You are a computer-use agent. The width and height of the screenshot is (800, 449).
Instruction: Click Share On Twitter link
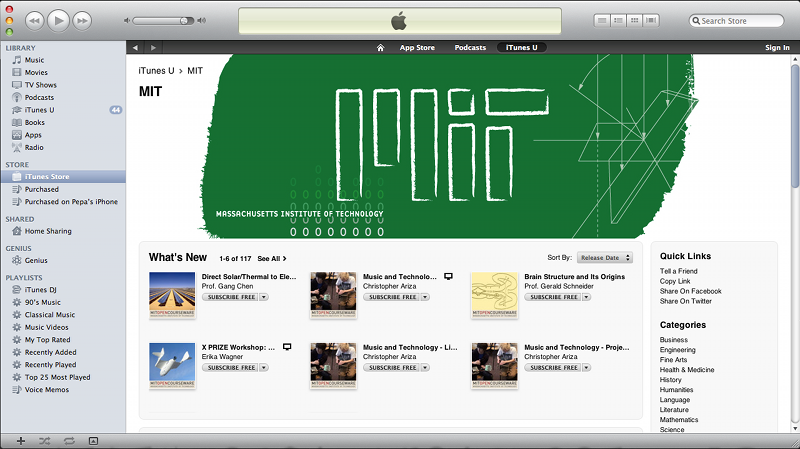tap(685, 301)
